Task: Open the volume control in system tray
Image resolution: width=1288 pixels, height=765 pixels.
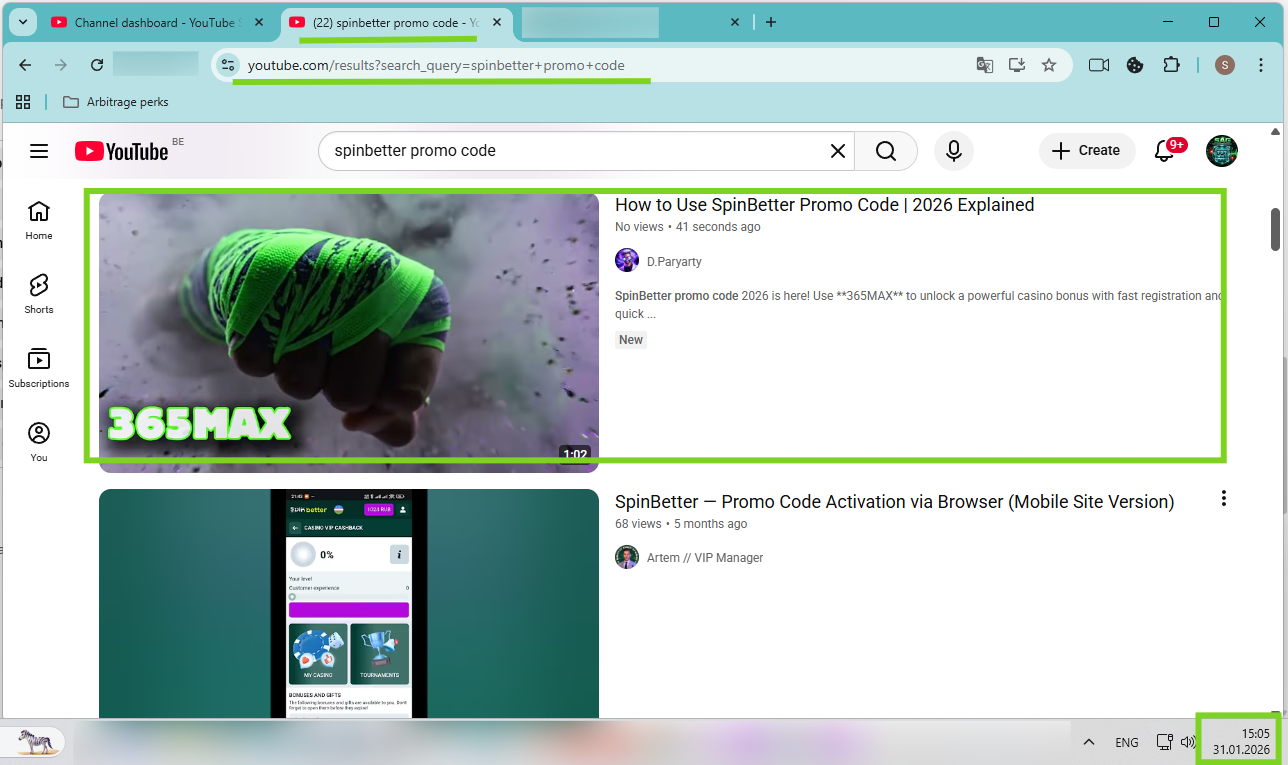Action: coord(1188,742)
